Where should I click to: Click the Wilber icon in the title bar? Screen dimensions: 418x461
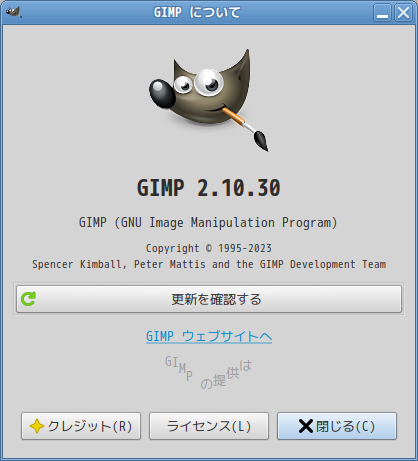click(14, 12)
